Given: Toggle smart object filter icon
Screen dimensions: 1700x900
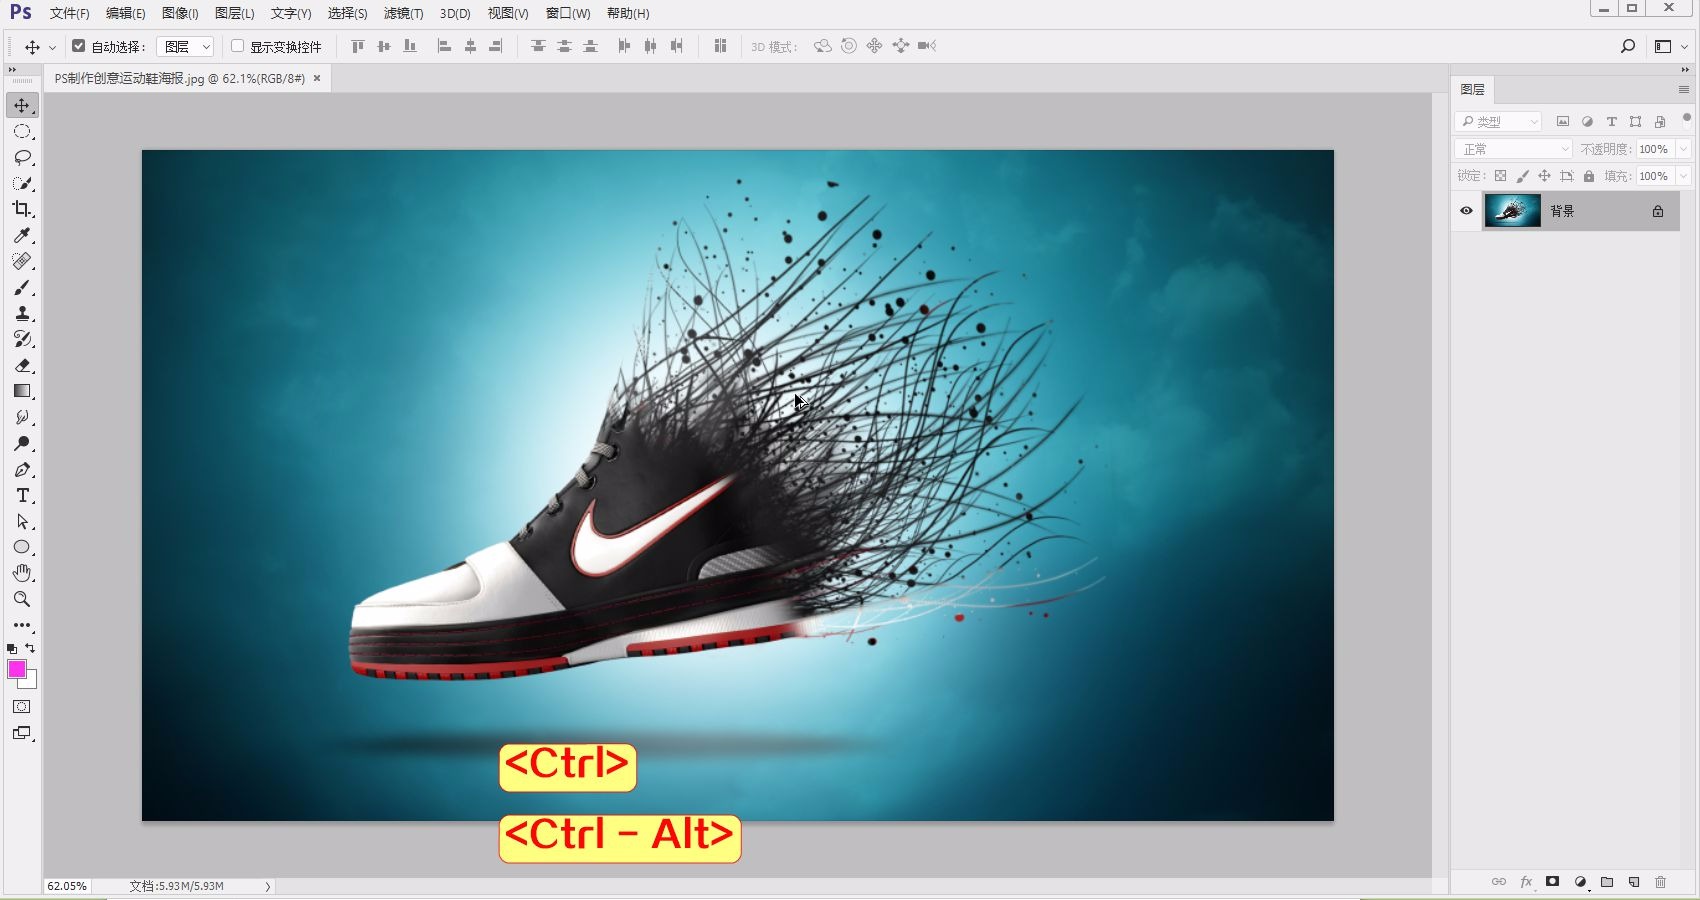Looking at the screenshot, I should (1660, 122).
